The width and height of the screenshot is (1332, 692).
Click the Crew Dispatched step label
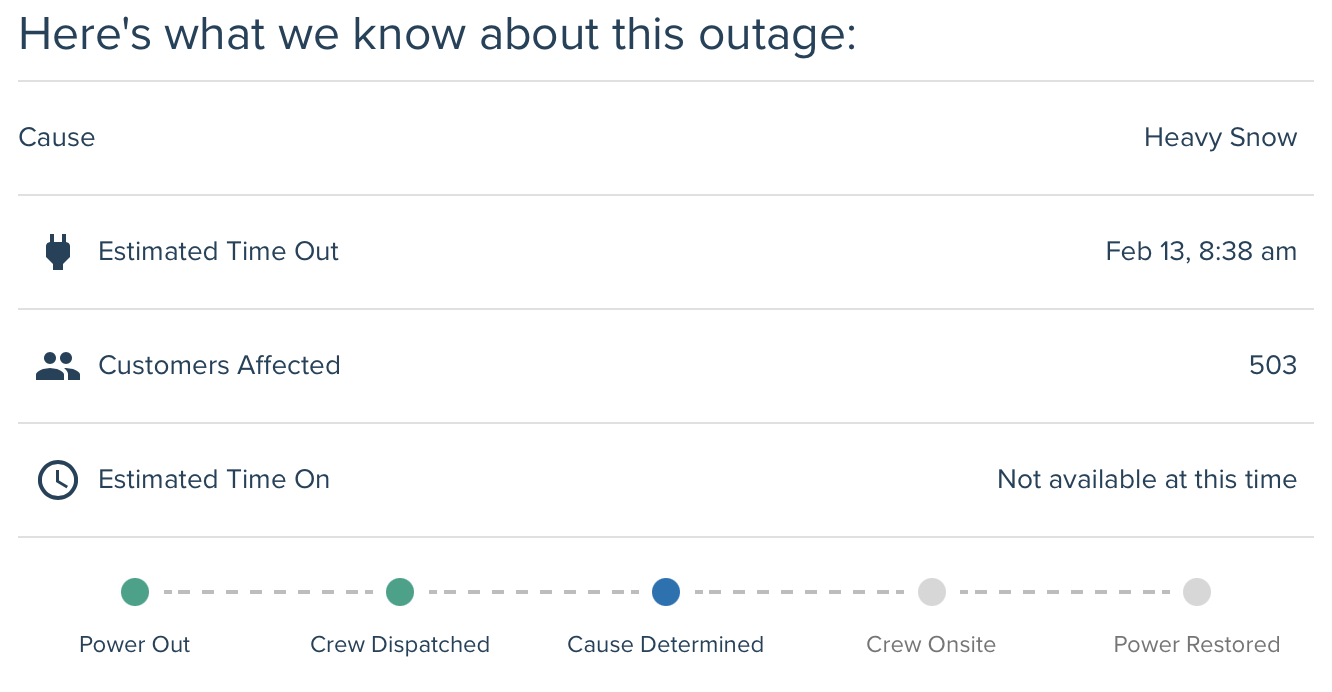tap(400, 645)
